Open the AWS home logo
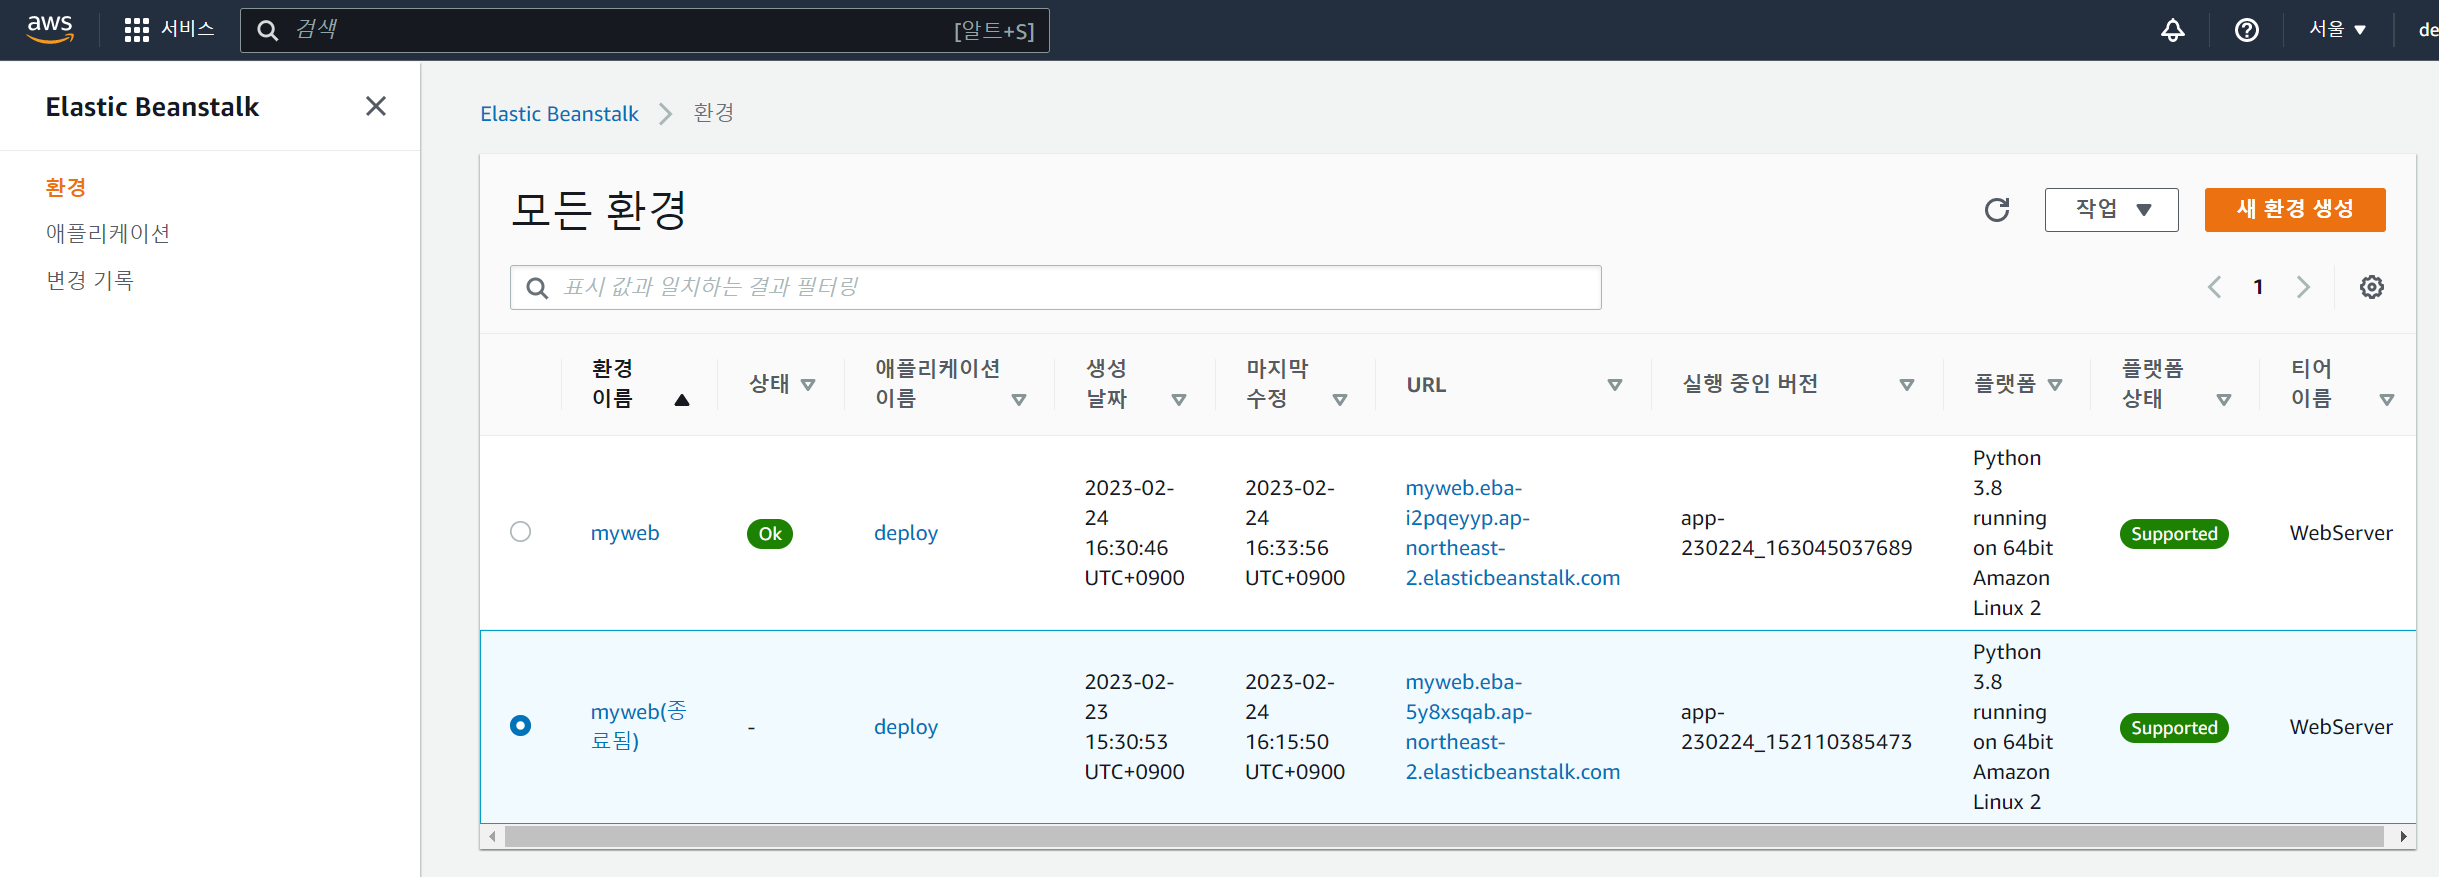The height and width of the screenshot is (877, 2439). pos(50,29)
